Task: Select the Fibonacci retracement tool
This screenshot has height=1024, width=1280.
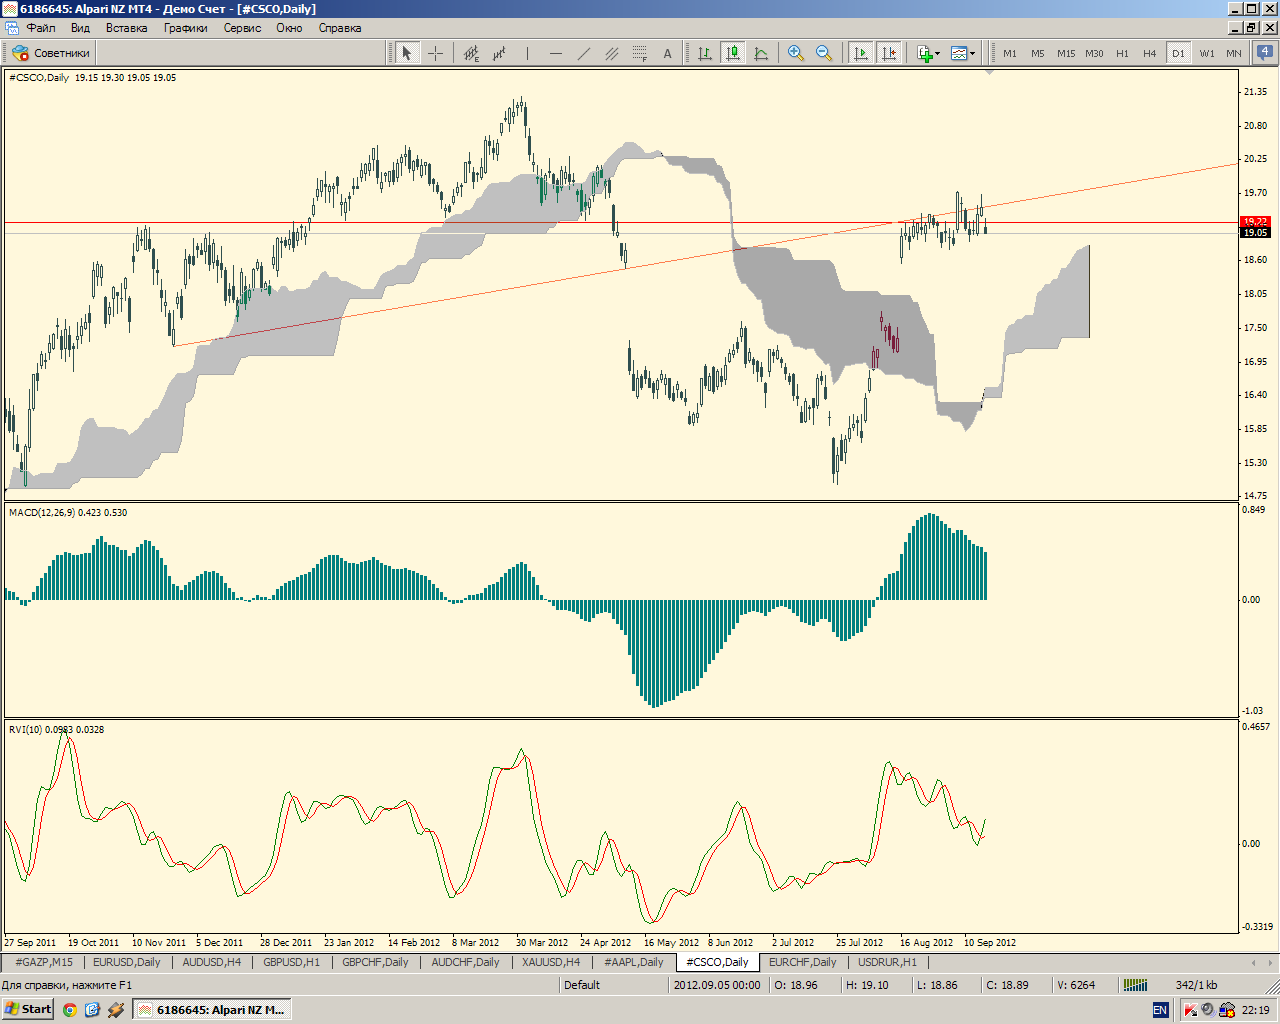Action: [x=639, y=53]
